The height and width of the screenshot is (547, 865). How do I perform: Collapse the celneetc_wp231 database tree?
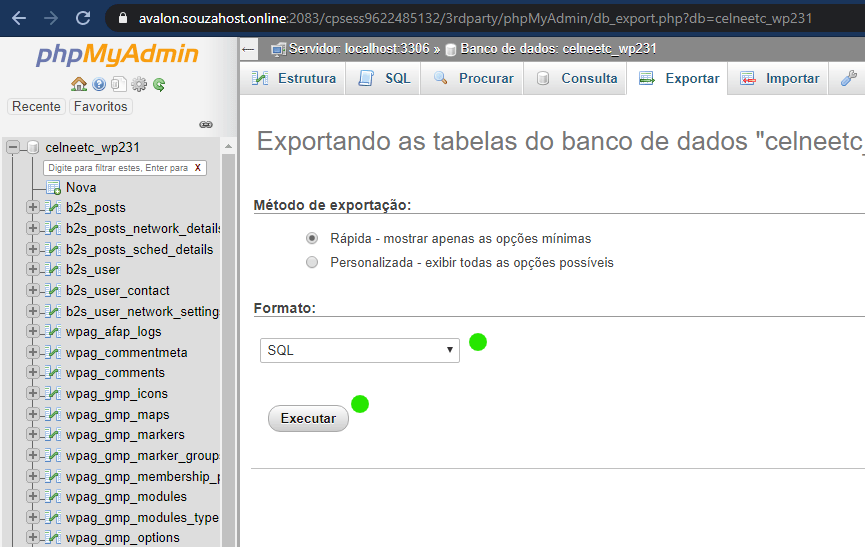pos(13,147)
